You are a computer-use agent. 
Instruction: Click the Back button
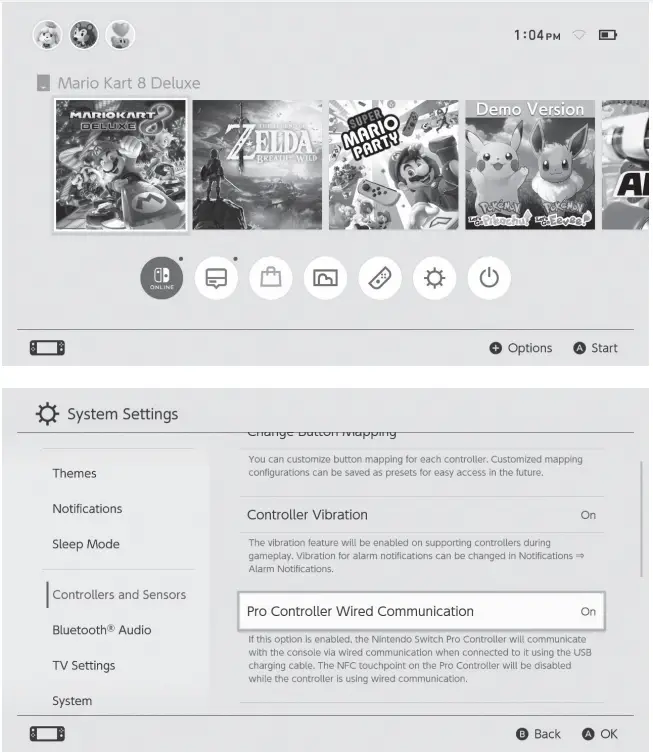coord(538,734)
